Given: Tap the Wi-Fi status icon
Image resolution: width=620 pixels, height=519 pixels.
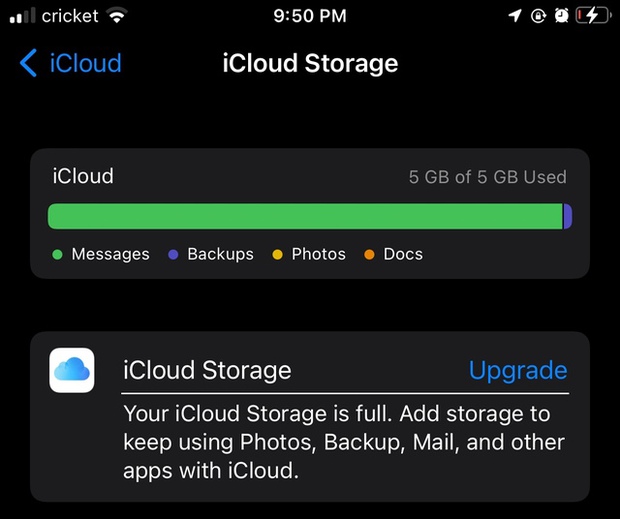Looking at the screenshot, I should click(118, 16).
